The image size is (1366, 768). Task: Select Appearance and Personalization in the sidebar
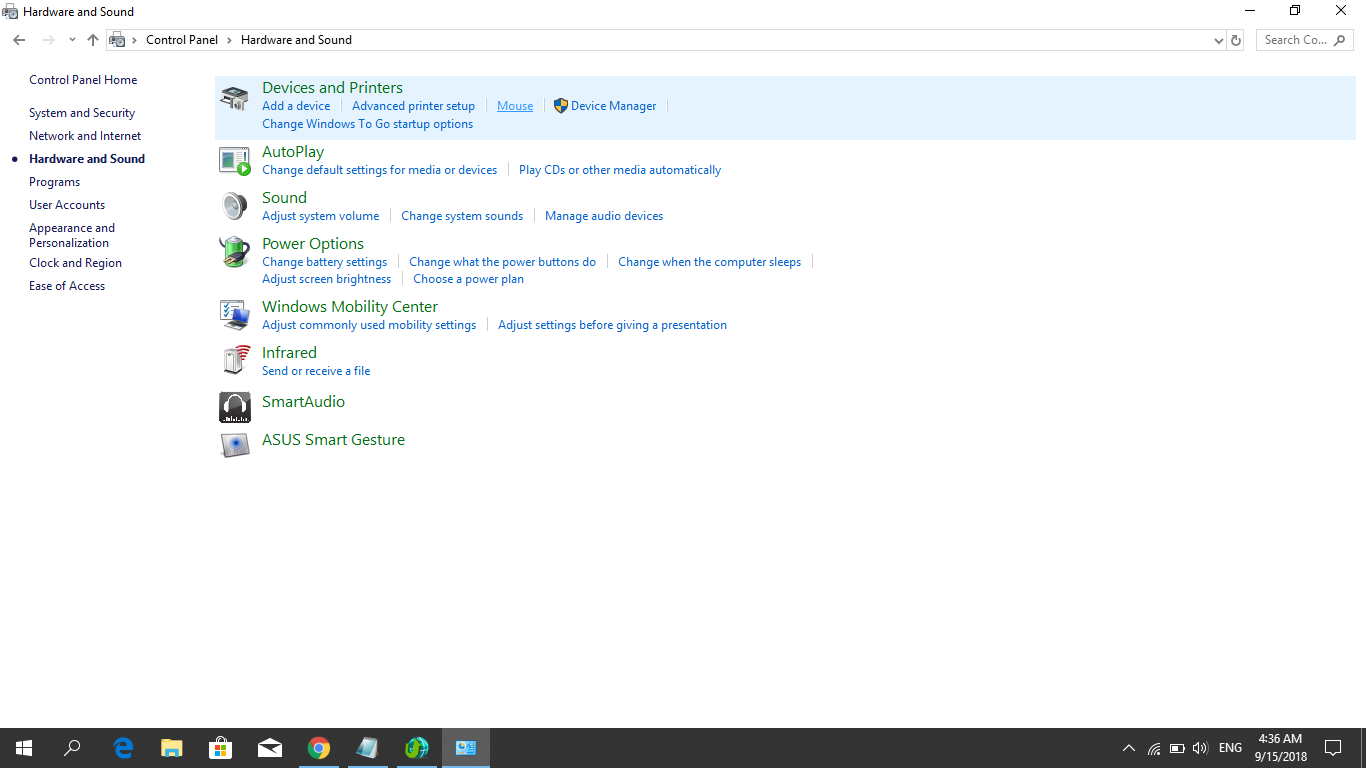coord(72,235)
